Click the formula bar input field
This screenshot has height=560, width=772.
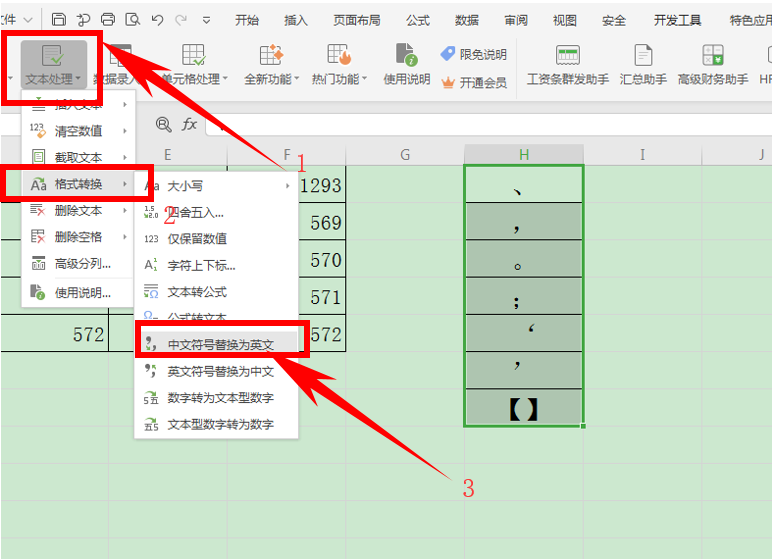pyautogui.click(x=488, y=125)
